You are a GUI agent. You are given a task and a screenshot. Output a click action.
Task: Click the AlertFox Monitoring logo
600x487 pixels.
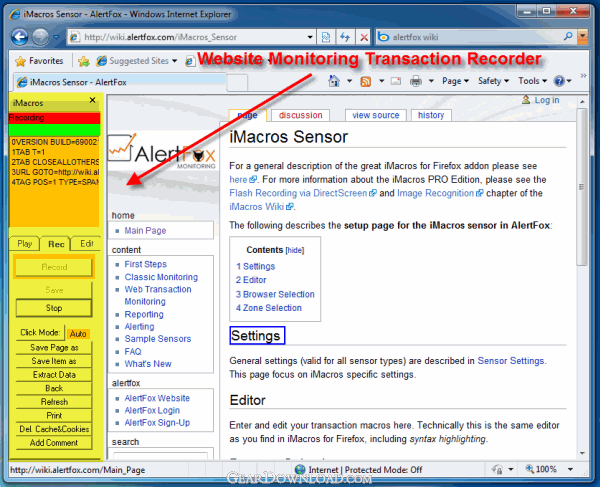coord(162,152)
